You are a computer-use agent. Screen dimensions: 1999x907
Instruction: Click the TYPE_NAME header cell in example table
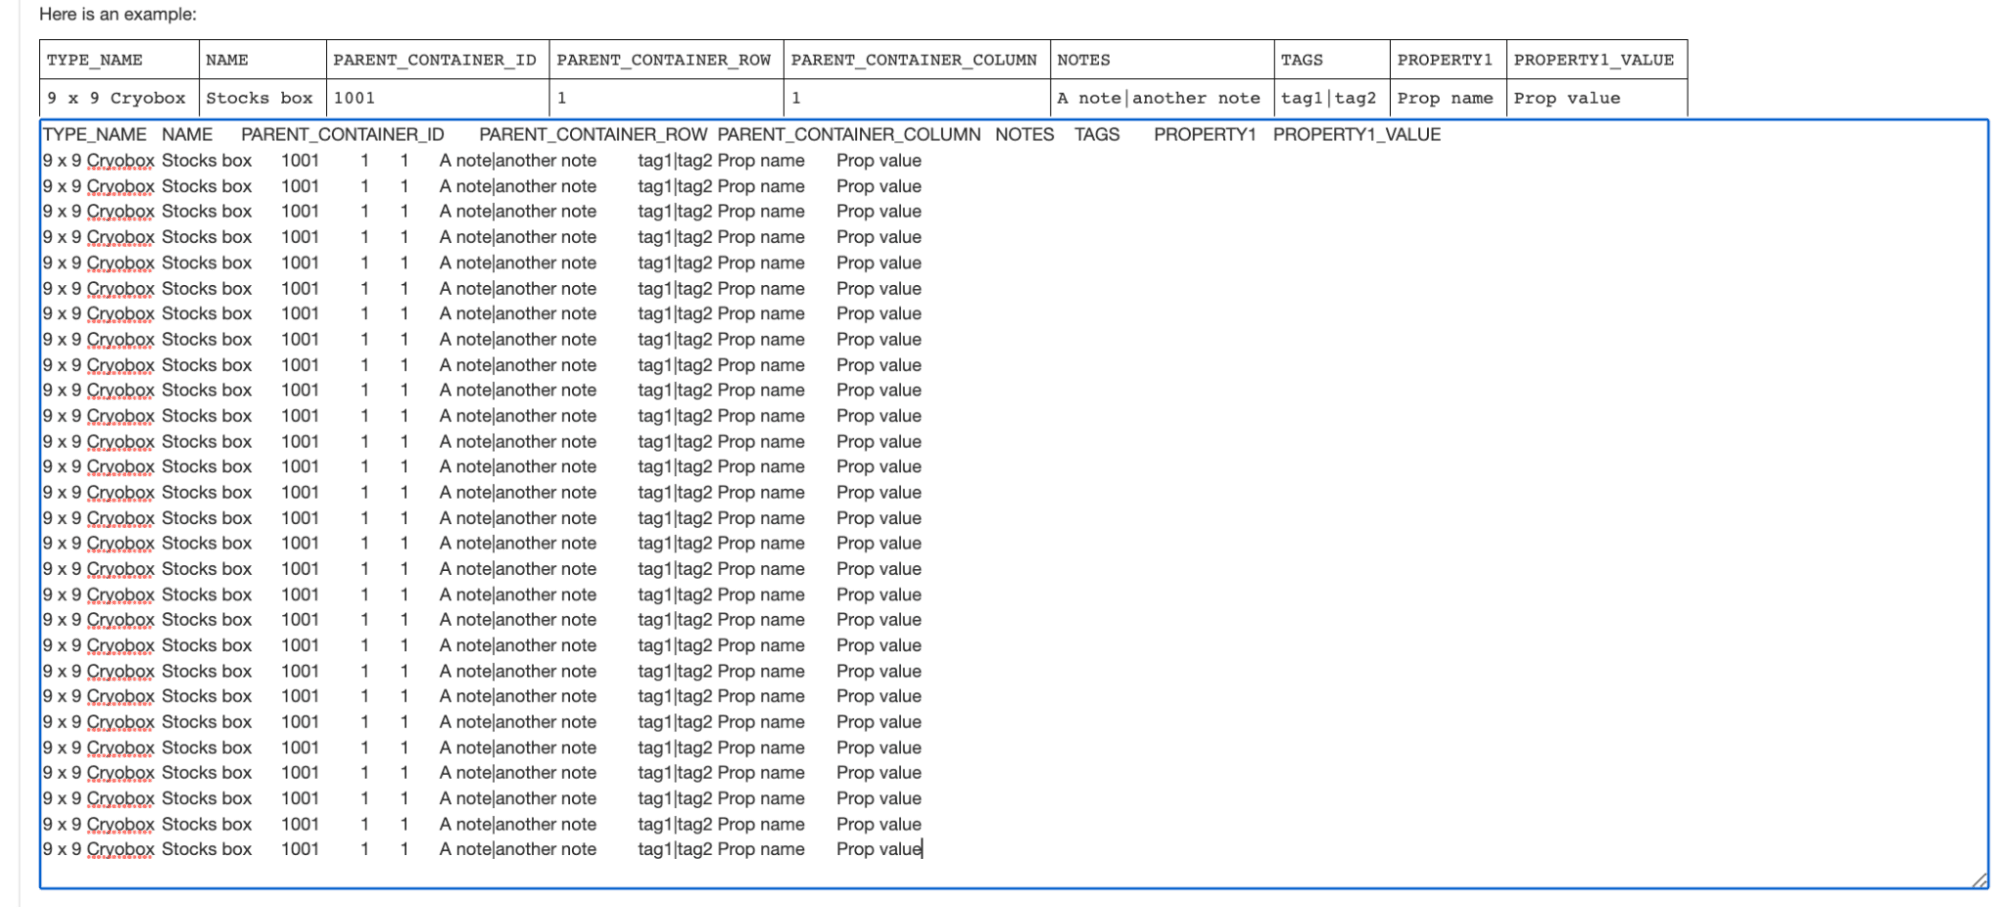[x=119, y=60]
